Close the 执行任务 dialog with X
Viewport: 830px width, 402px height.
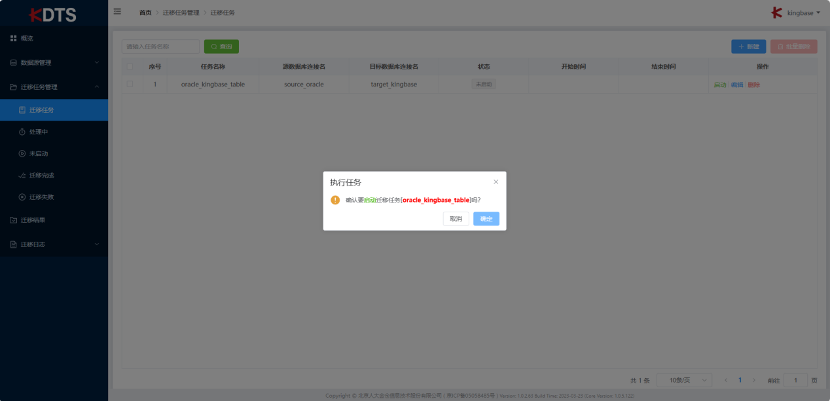(496, 182)
